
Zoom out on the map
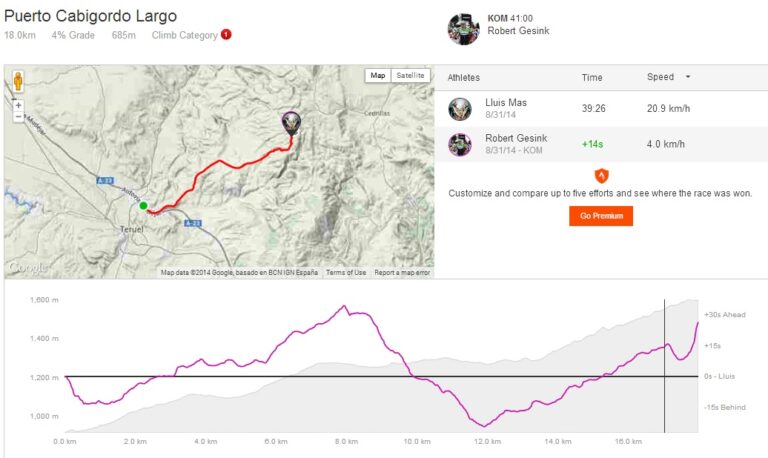click(x=18, y=117)
